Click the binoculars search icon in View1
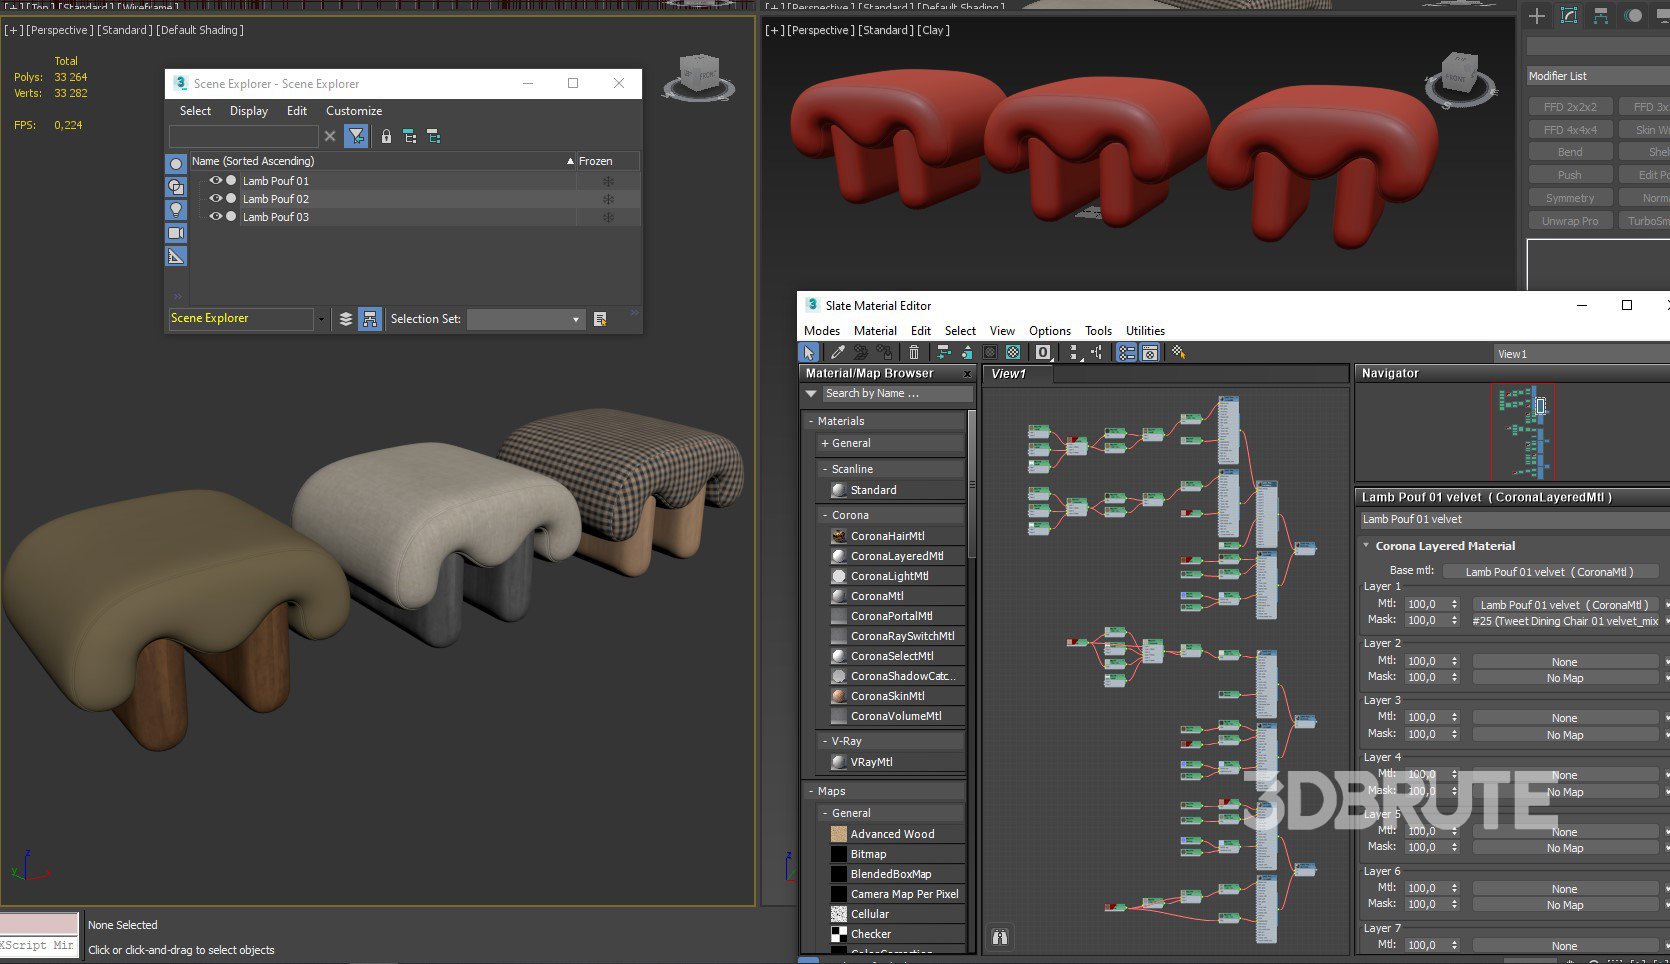This screenshot has height=964, width=1670. coord(1000,937)
